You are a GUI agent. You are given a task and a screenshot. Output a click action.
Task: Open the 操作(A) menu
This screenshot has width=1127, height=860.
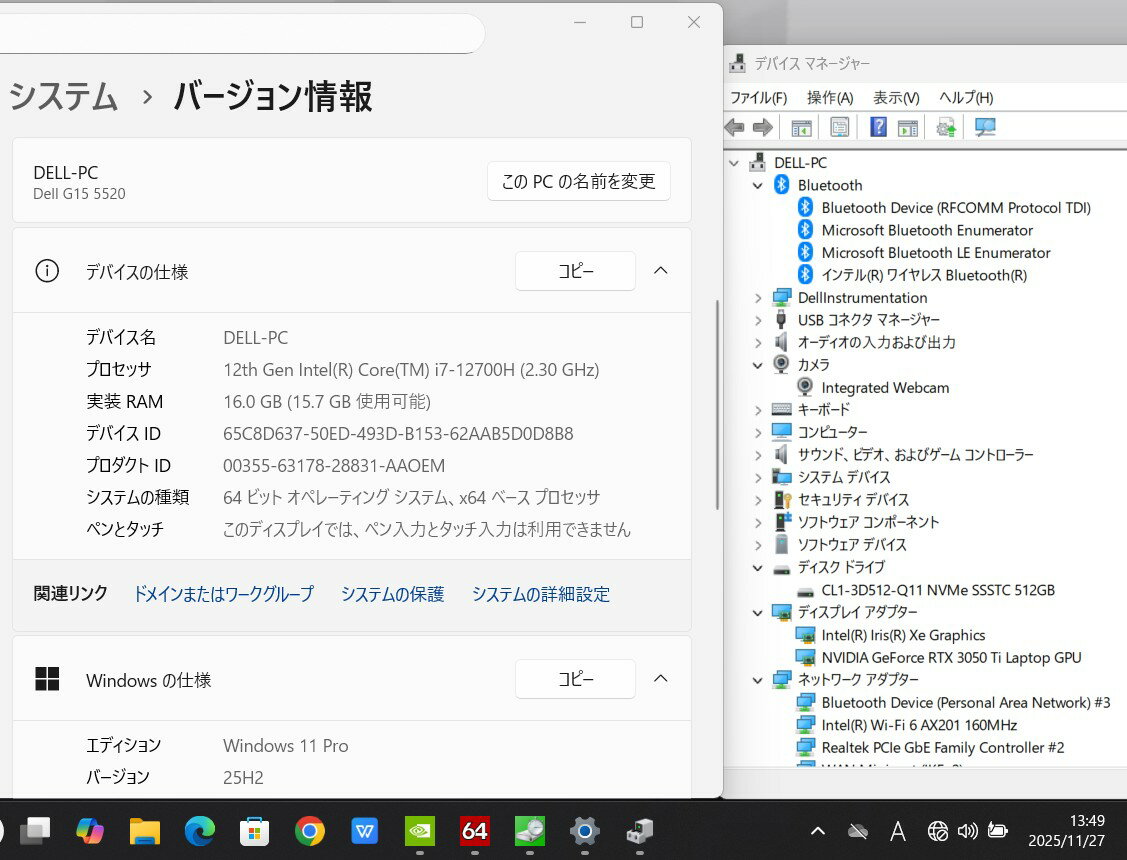point(829,97)
